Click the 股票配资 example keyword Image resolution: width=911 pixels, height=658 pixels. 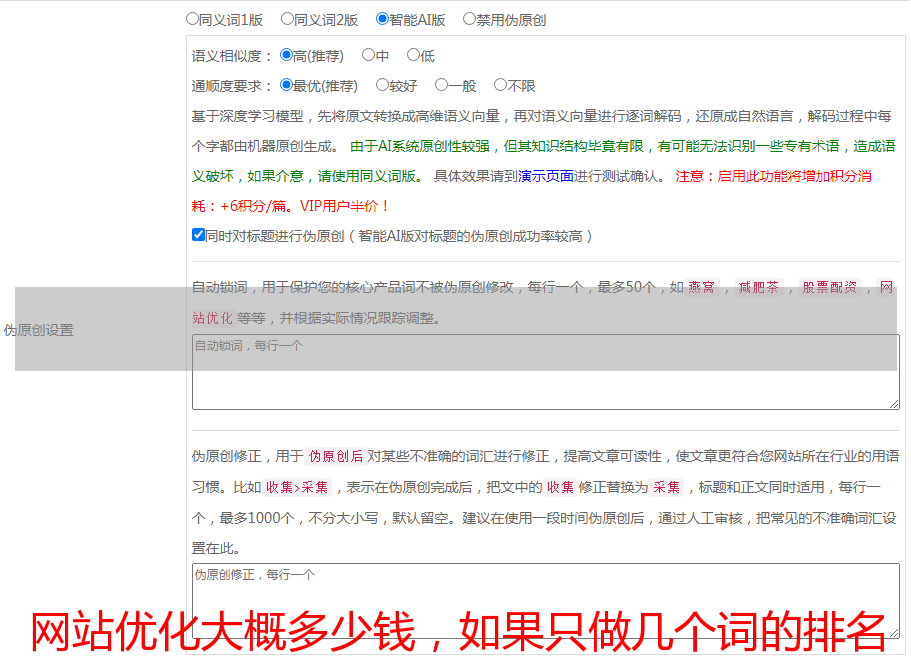pyautogui.click(x=830, y=287)
